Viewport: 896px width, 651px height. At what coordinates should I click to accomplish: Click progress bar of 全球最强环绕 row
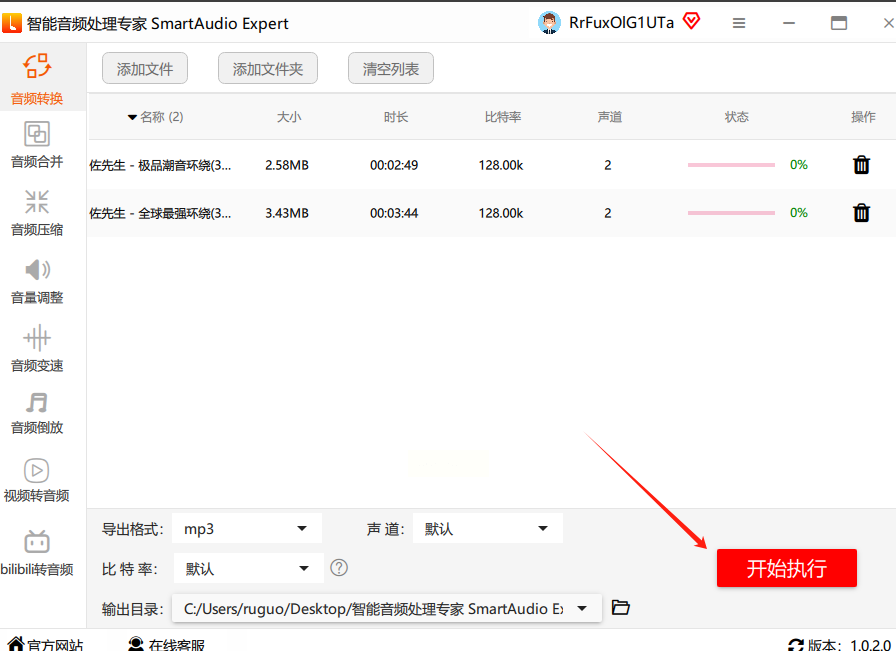tap(731, 213)
